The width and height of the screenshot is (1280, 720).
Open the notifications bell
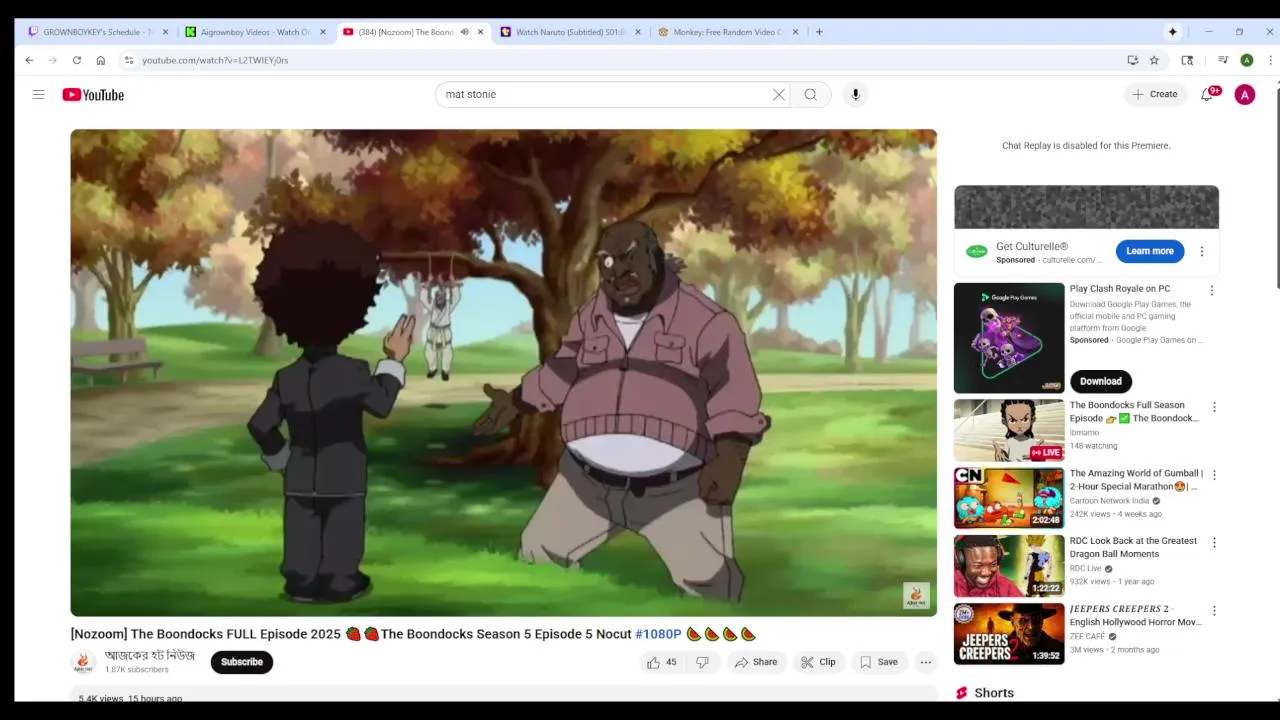[1208, 94]
